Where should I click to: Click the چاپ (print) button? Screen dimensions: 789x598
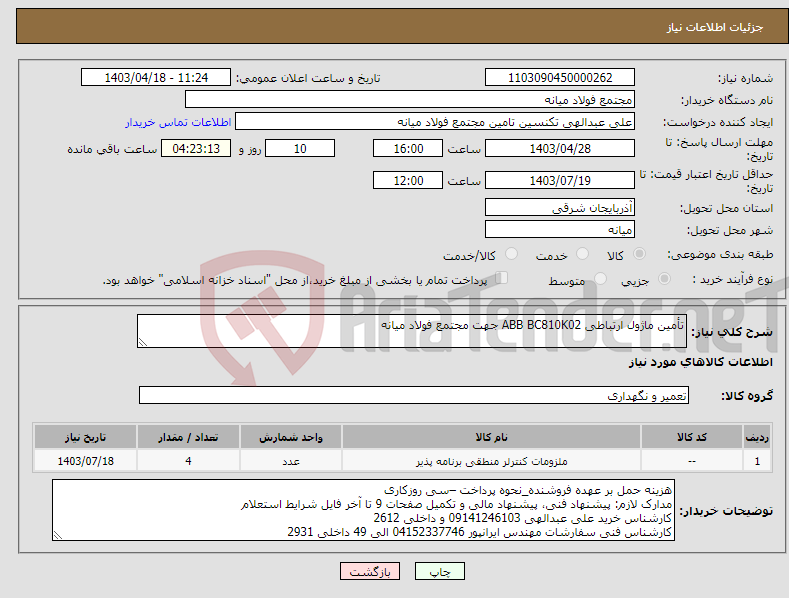click(x=439, y=571)
